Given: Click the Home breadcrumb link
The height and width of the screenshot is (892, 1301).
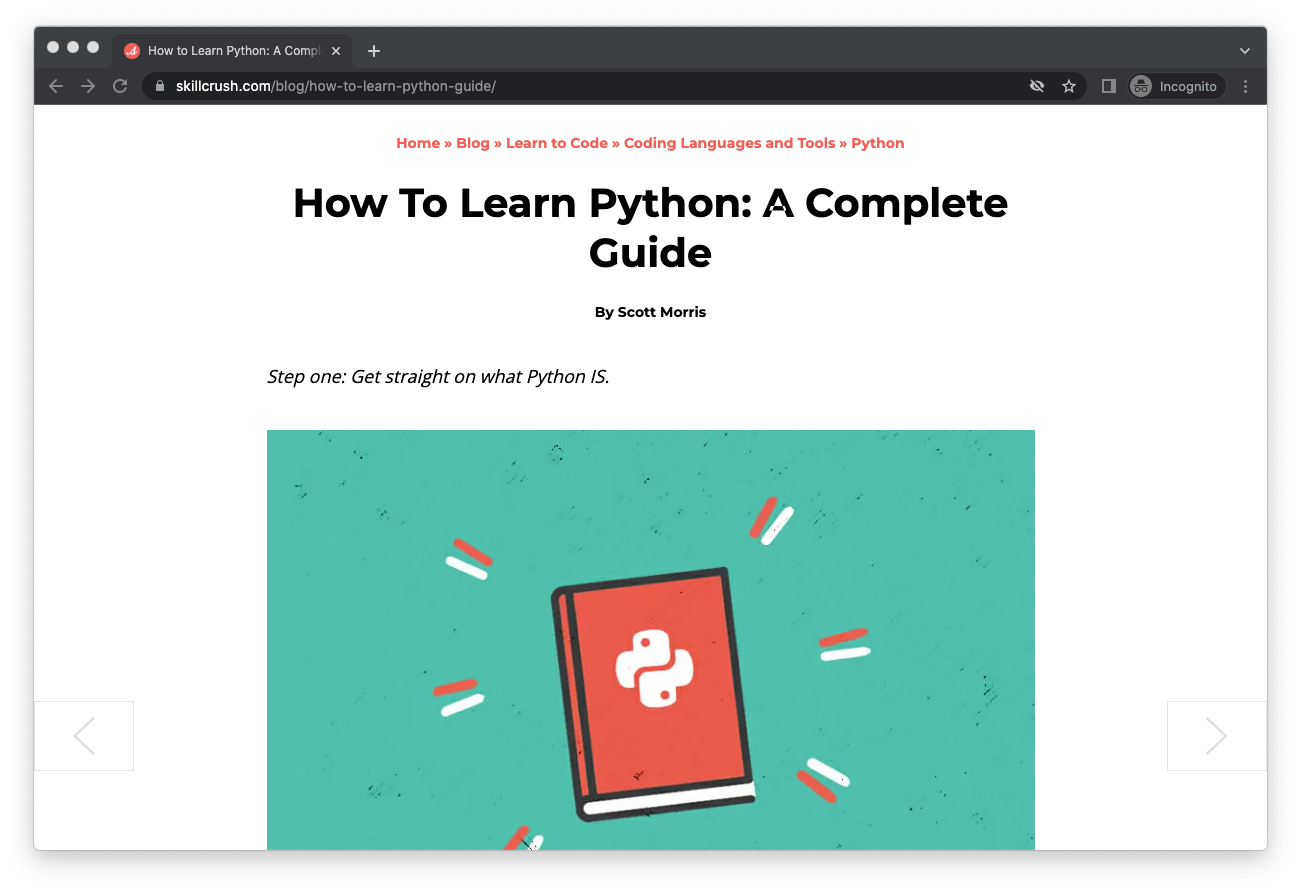Looking at the screenshot, I should tap(418, 143).
